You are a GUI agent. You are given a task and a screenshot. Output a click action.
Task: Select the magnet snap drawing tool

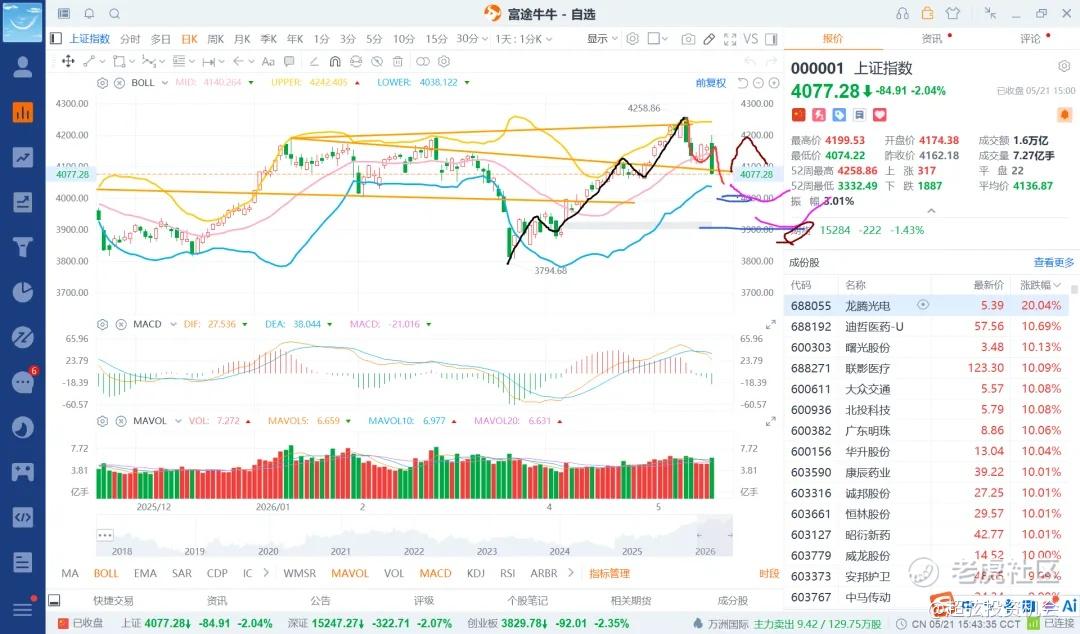335,61
